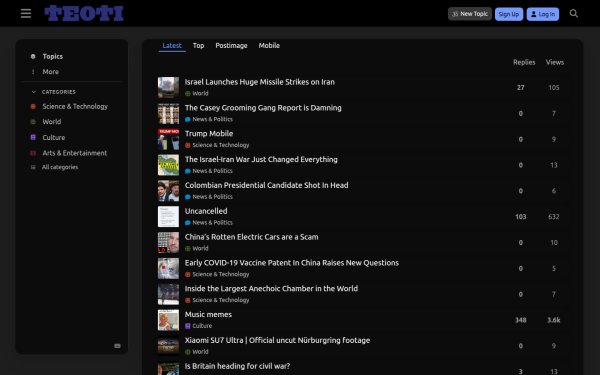Open the Mobile tab
This screenshot has width=600, height=375.
click(269, 46)
